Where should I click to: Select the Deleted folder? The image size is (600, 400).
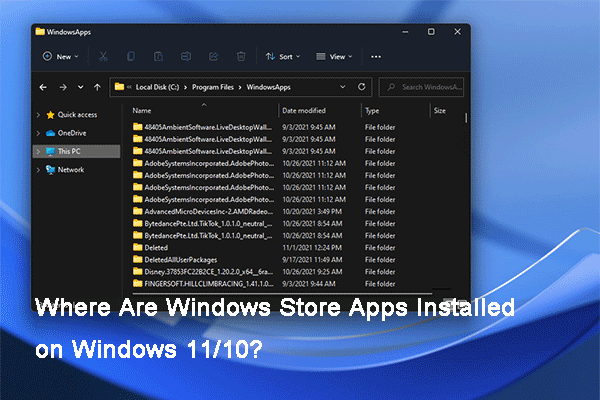click(156, 248)
